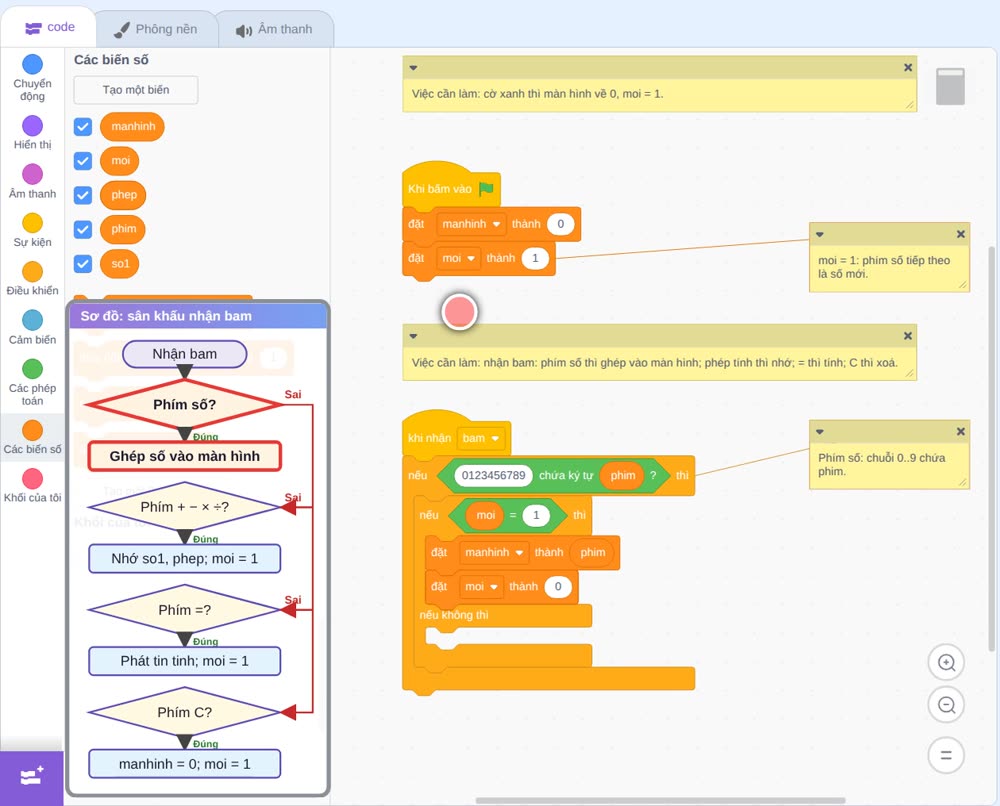Close the 'moi = 1: phím số tiếp theo' comment
The width and height of the screenshot is (1000, 806).
pos(960,234)
